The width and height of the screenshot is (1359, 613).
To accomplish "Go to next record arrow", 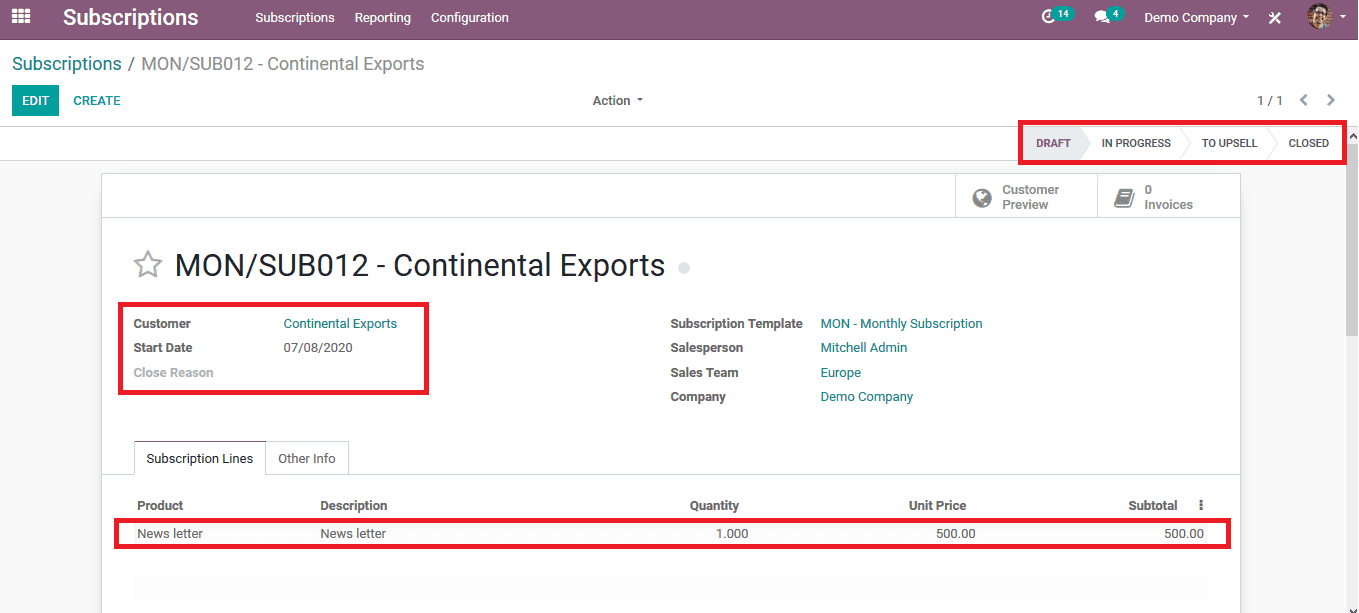I will (x=1331, y=100).
